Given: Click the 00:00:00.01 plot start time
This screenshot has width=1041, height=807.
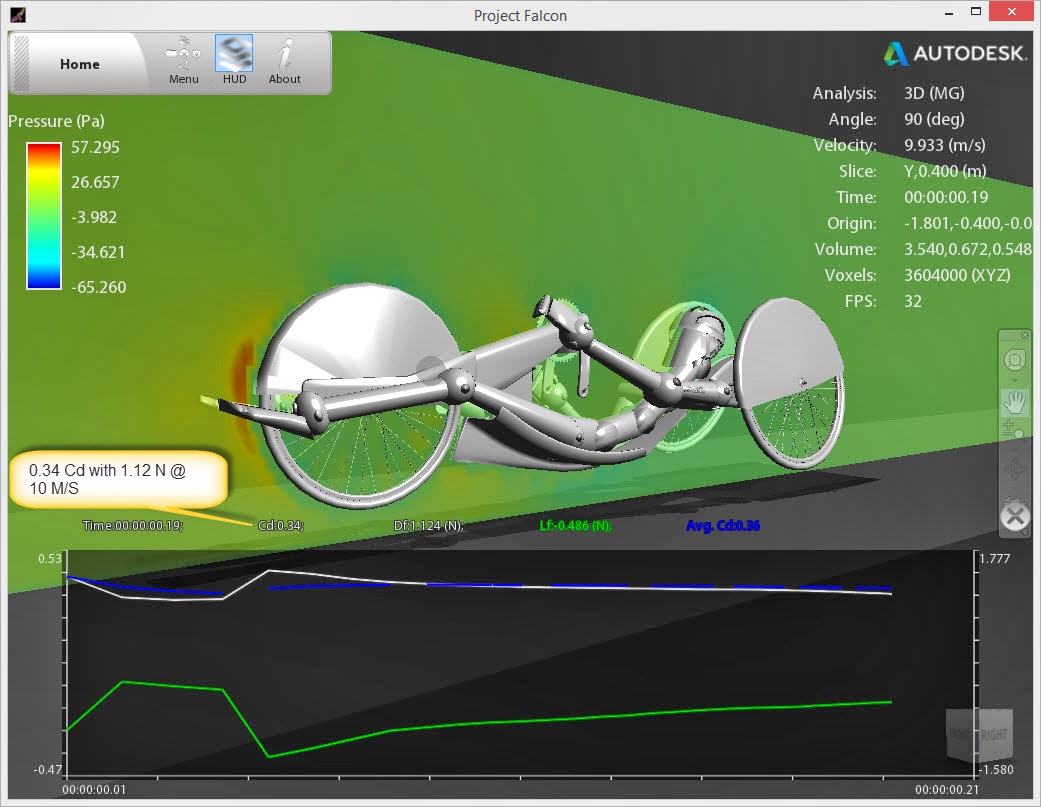Looking at the screenshot, I should point(94,789).
